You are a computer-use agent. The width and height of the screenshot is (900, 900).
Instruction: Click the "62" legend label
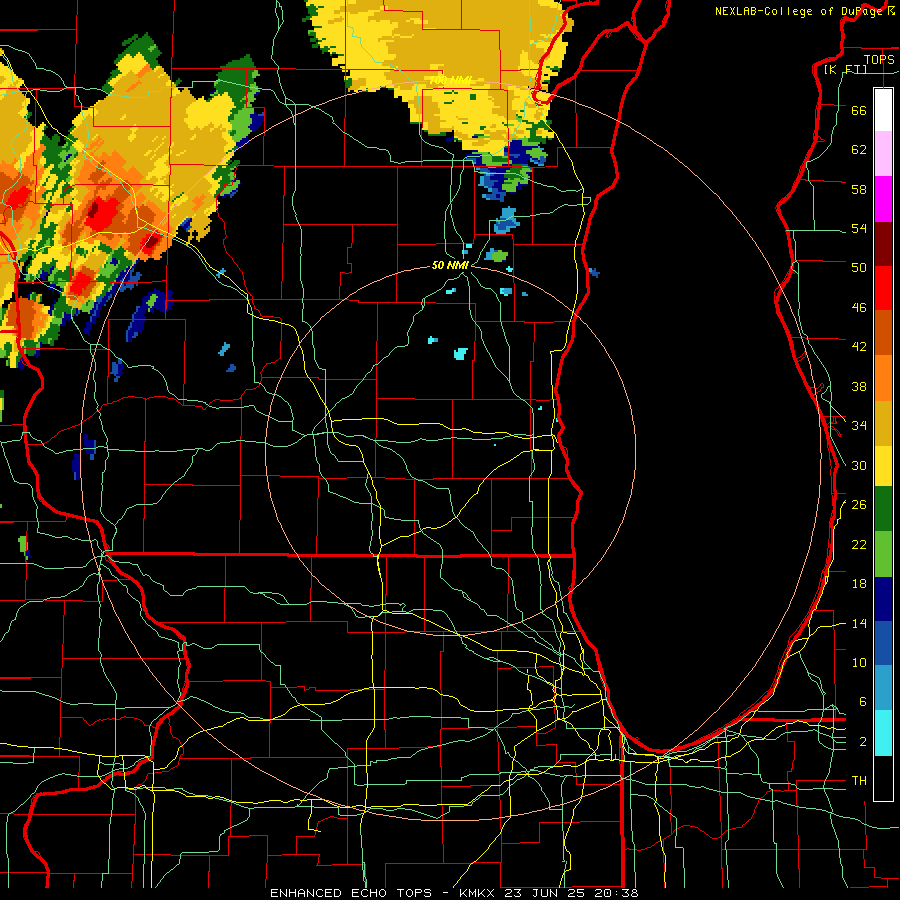pos(859,150)
